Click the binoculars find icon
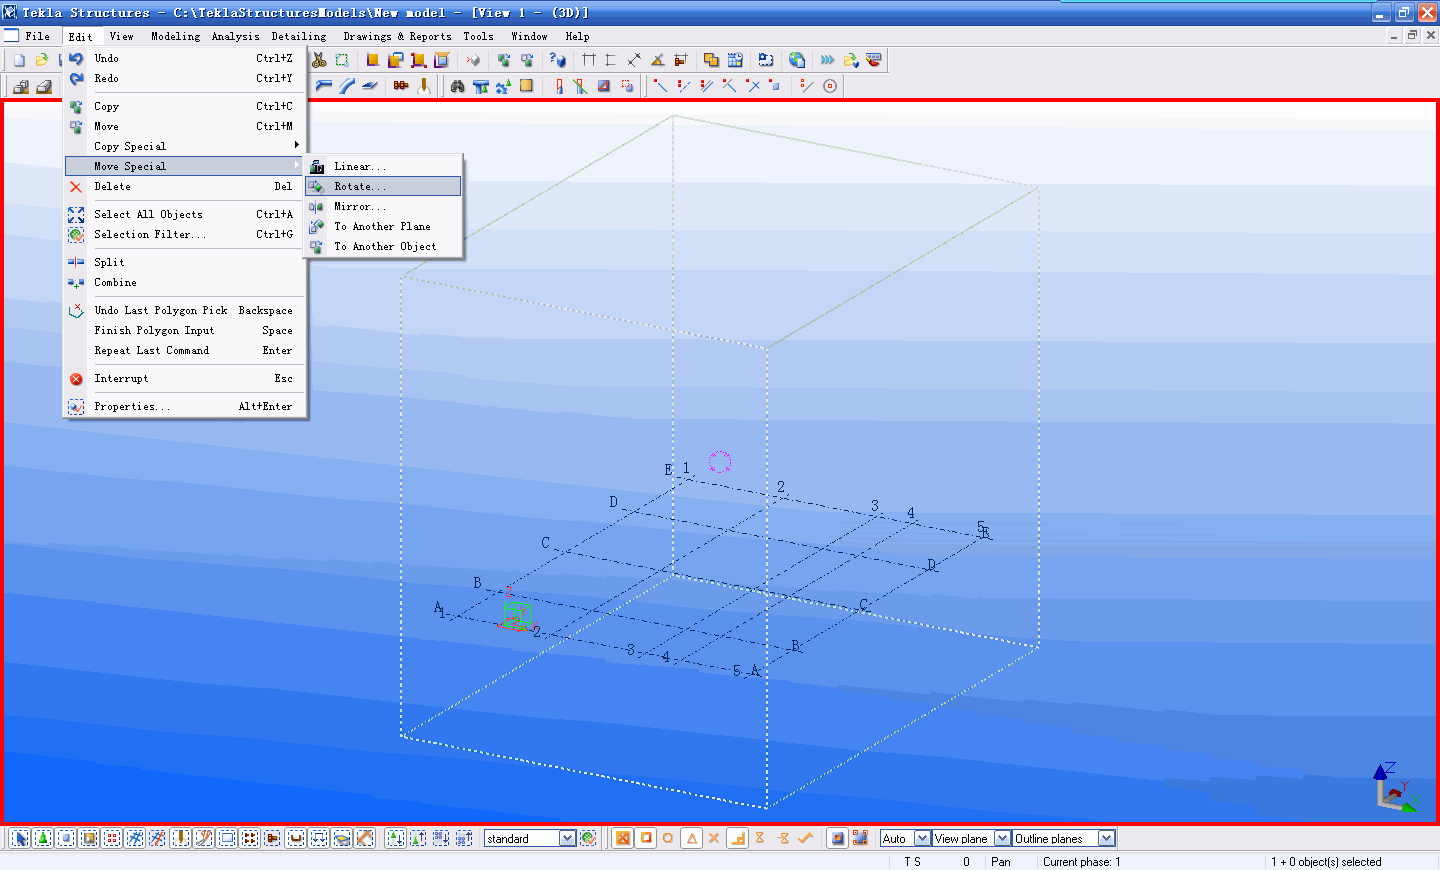Screen dimensions: 1440x870 tap(457, 86)
